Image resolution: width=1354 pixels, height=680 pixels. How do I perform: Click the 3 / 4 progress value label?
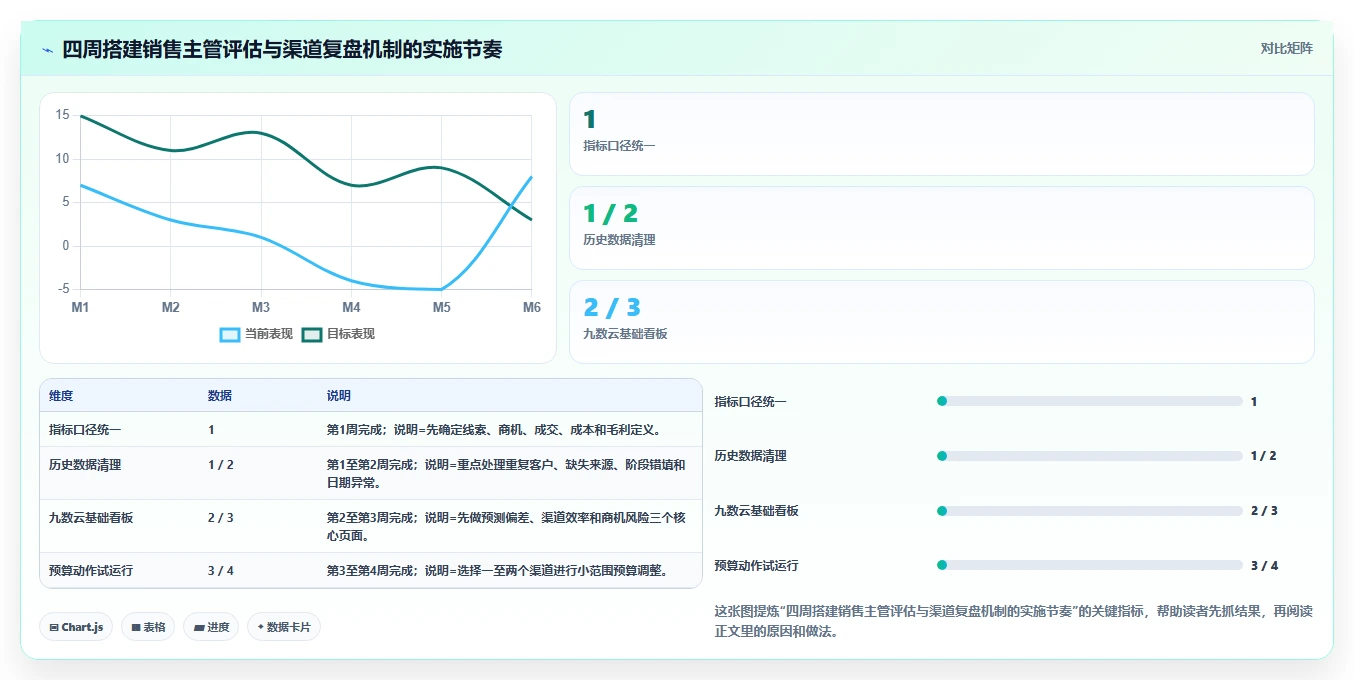1264,566
